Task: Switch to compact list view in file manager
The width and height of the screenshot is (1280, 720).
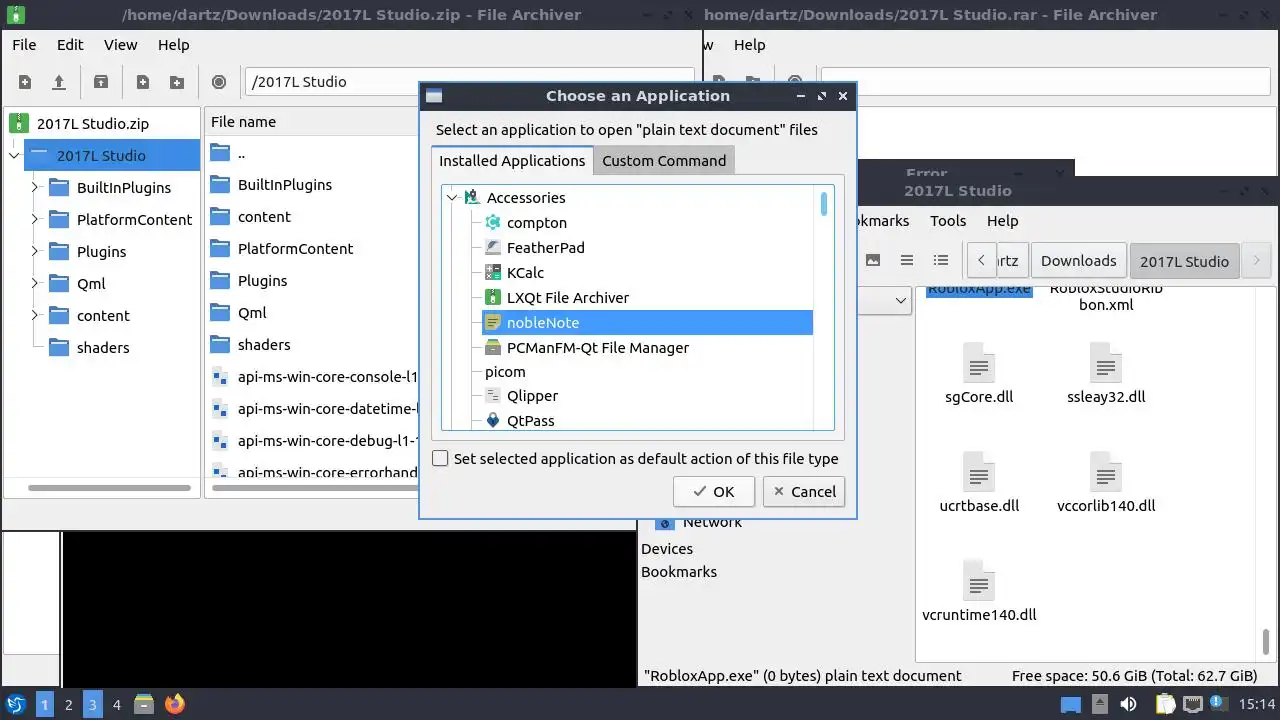Action: [907, 260]
